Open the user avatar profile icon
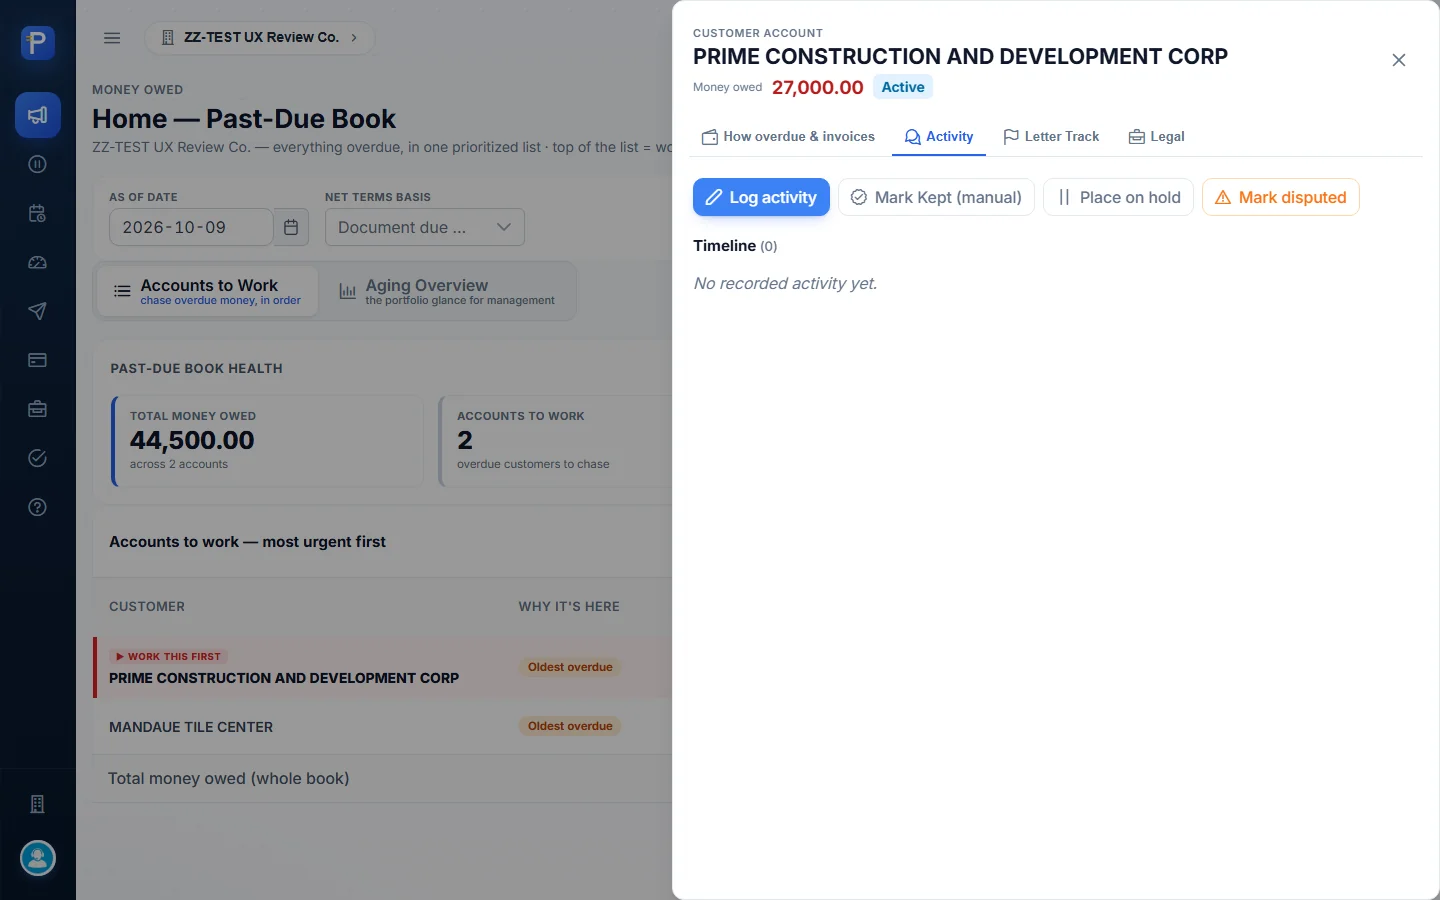1440x900 pixels. click(x=38, y=858)
